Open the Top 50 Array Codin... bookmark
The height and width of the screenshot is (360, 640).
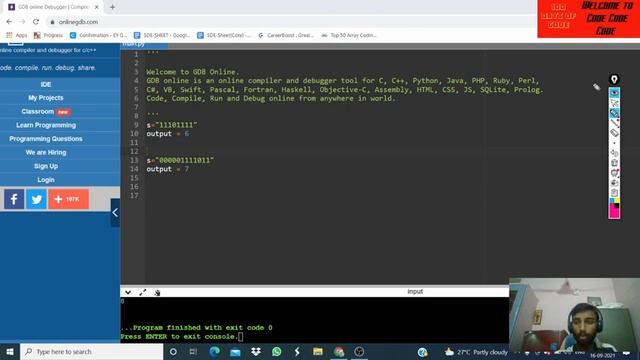pyautogui.click(x=349, y=36)
